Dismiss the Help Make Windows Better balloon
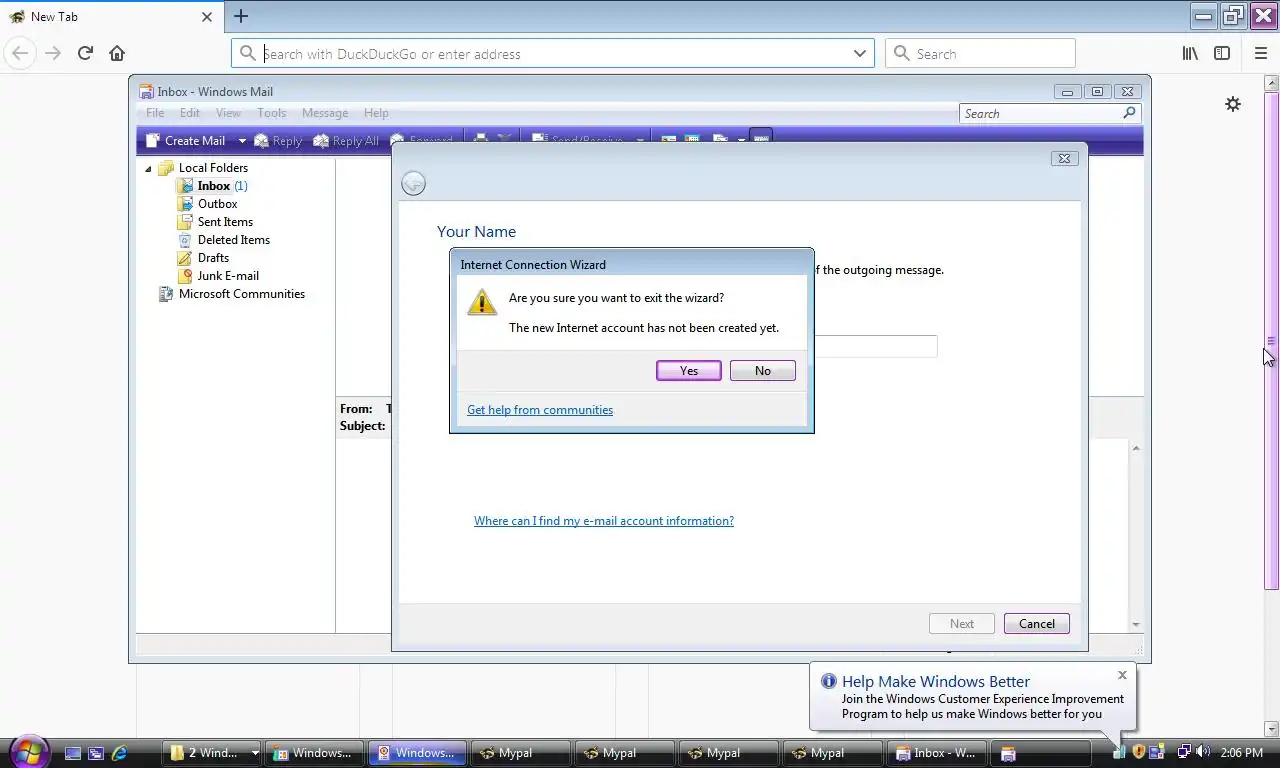The height and width of the screenshot is (768, 1280). point(1122,675)
